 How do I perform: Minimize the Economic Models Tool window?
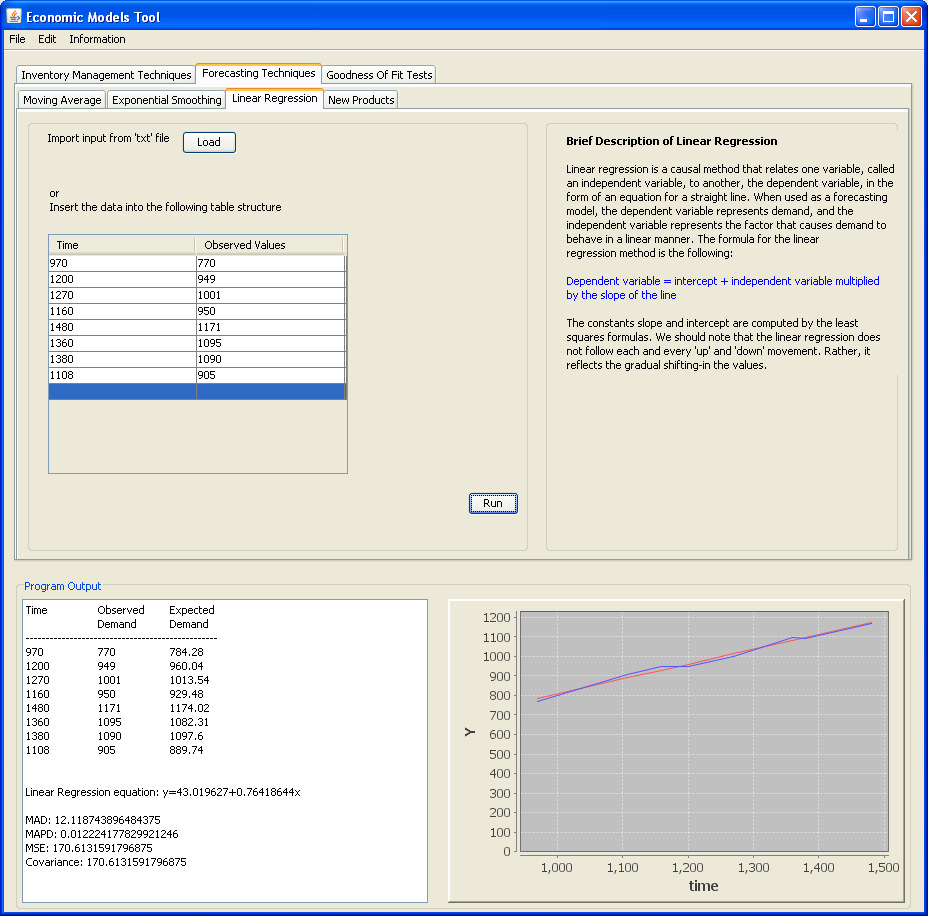pos(865,17)
